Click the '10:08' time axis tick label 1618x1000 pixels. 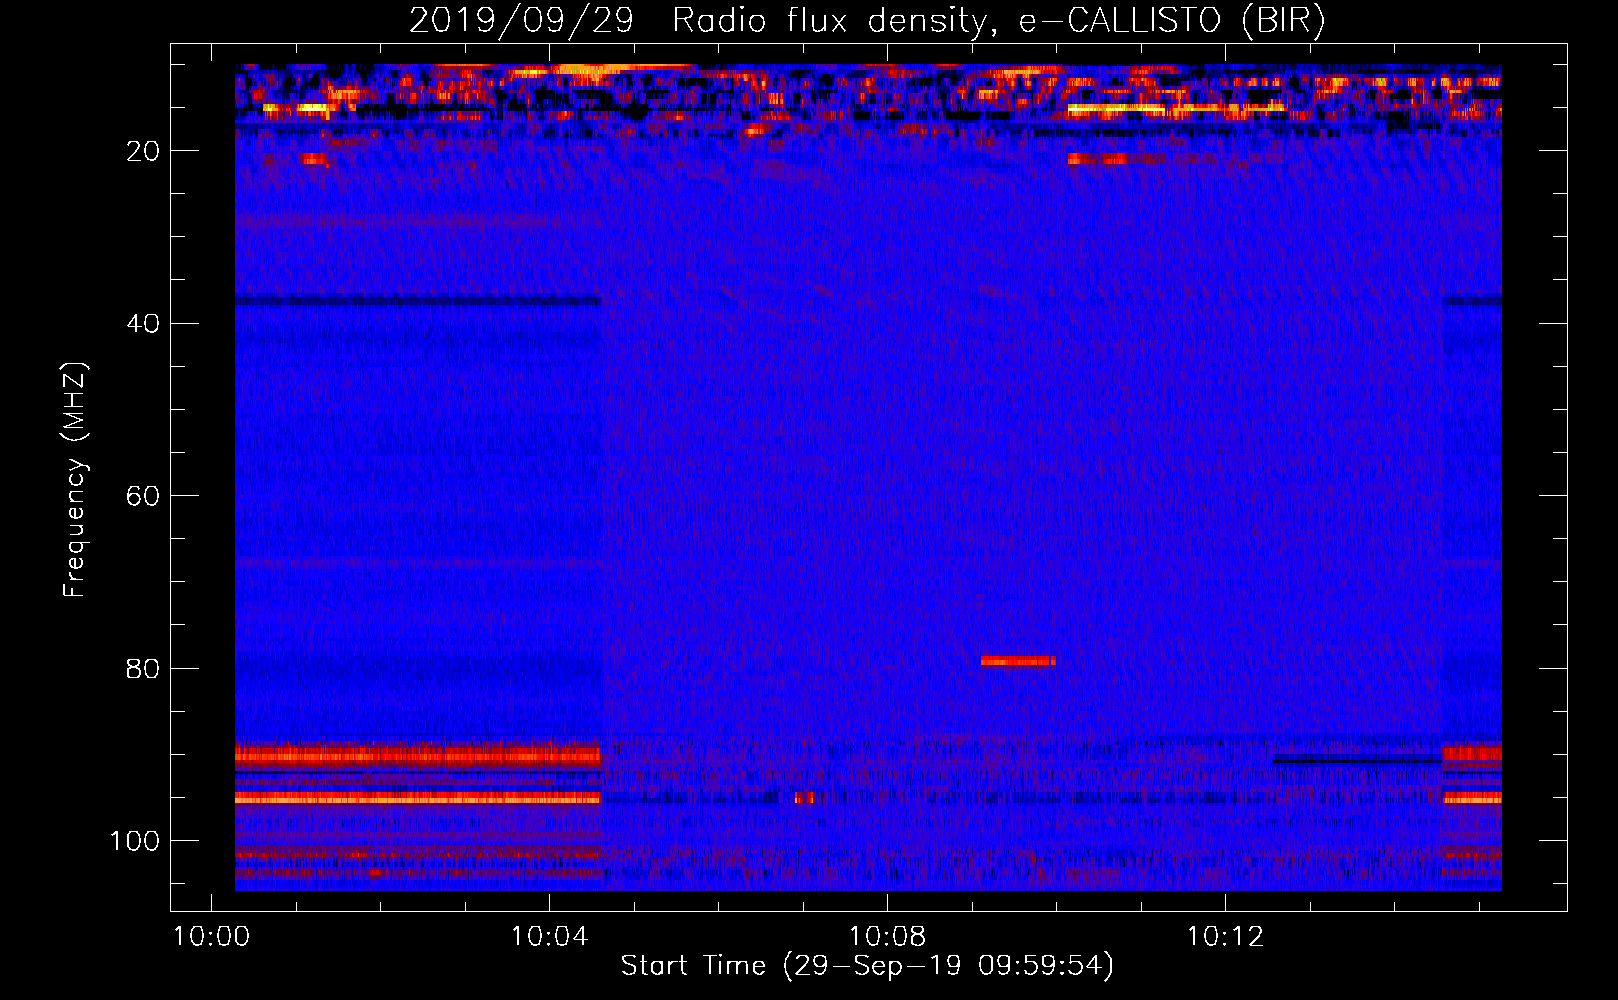coord(887,937)
